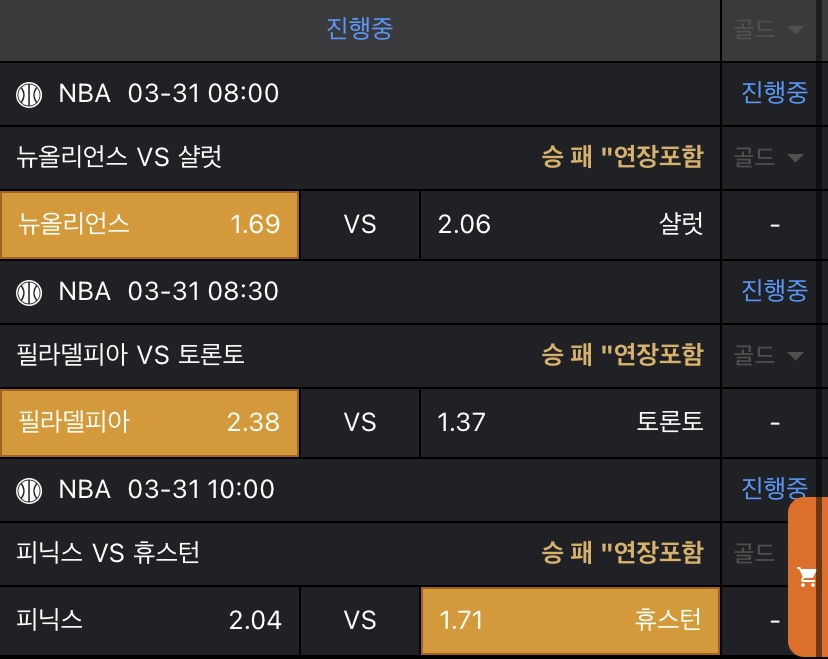Toggle the 필라델피아 2.38 bet selection
Viewport: 828px width, 659px height.
tap(150, 422)
